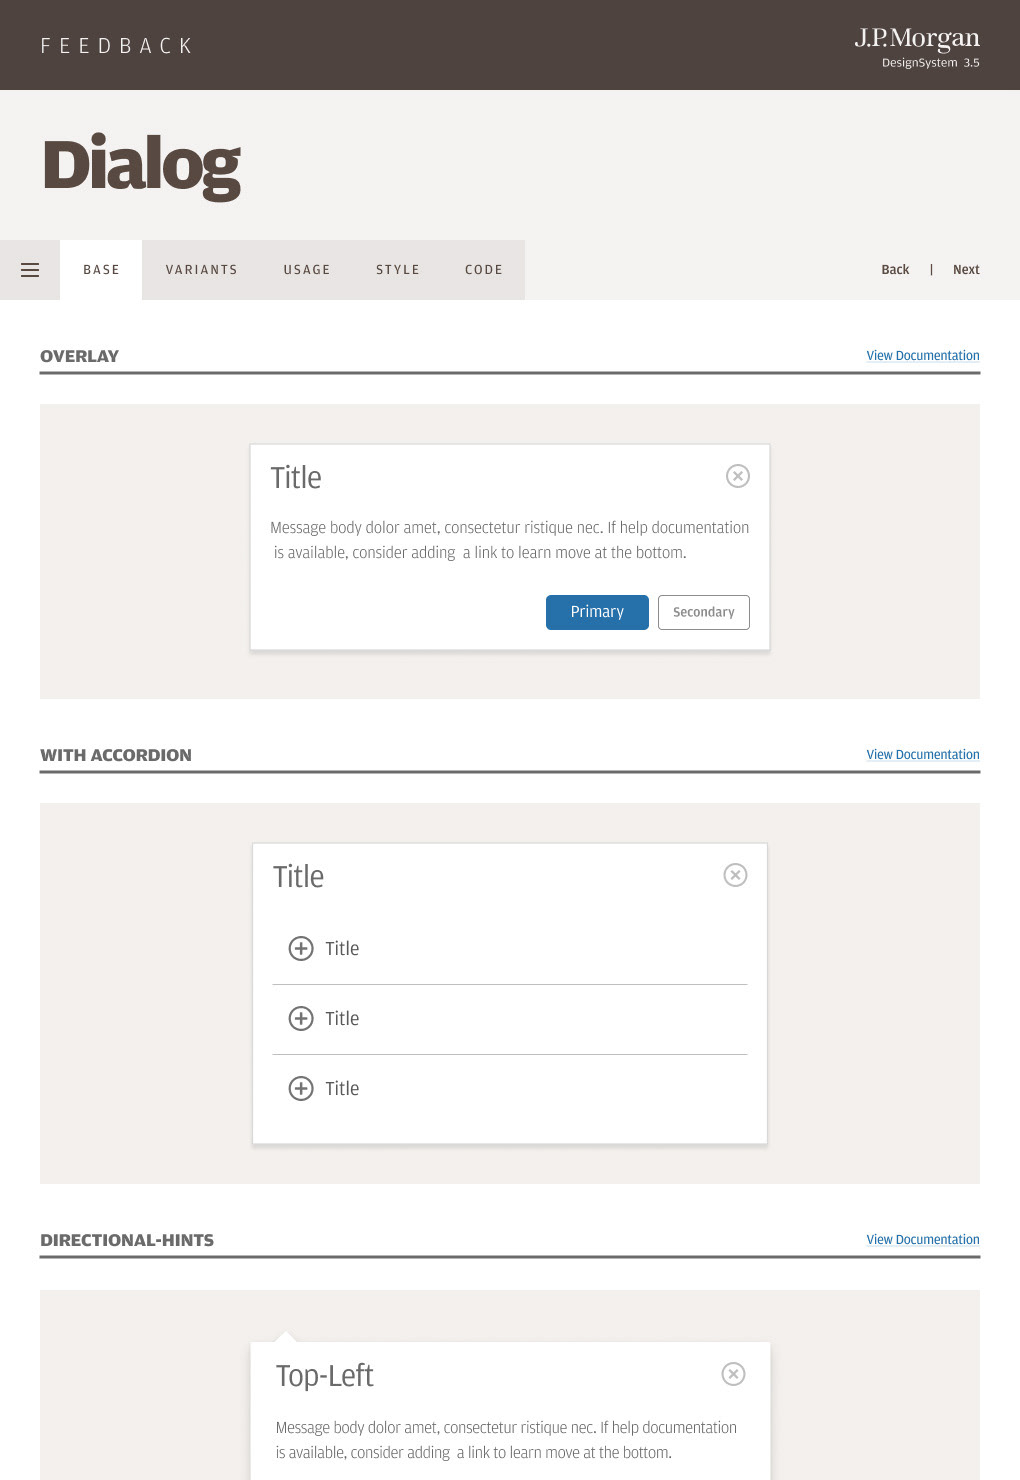The width and height of the screenshot is (1020, 1480).
Task: Navigate with the Back link
Action: (895, 270)
